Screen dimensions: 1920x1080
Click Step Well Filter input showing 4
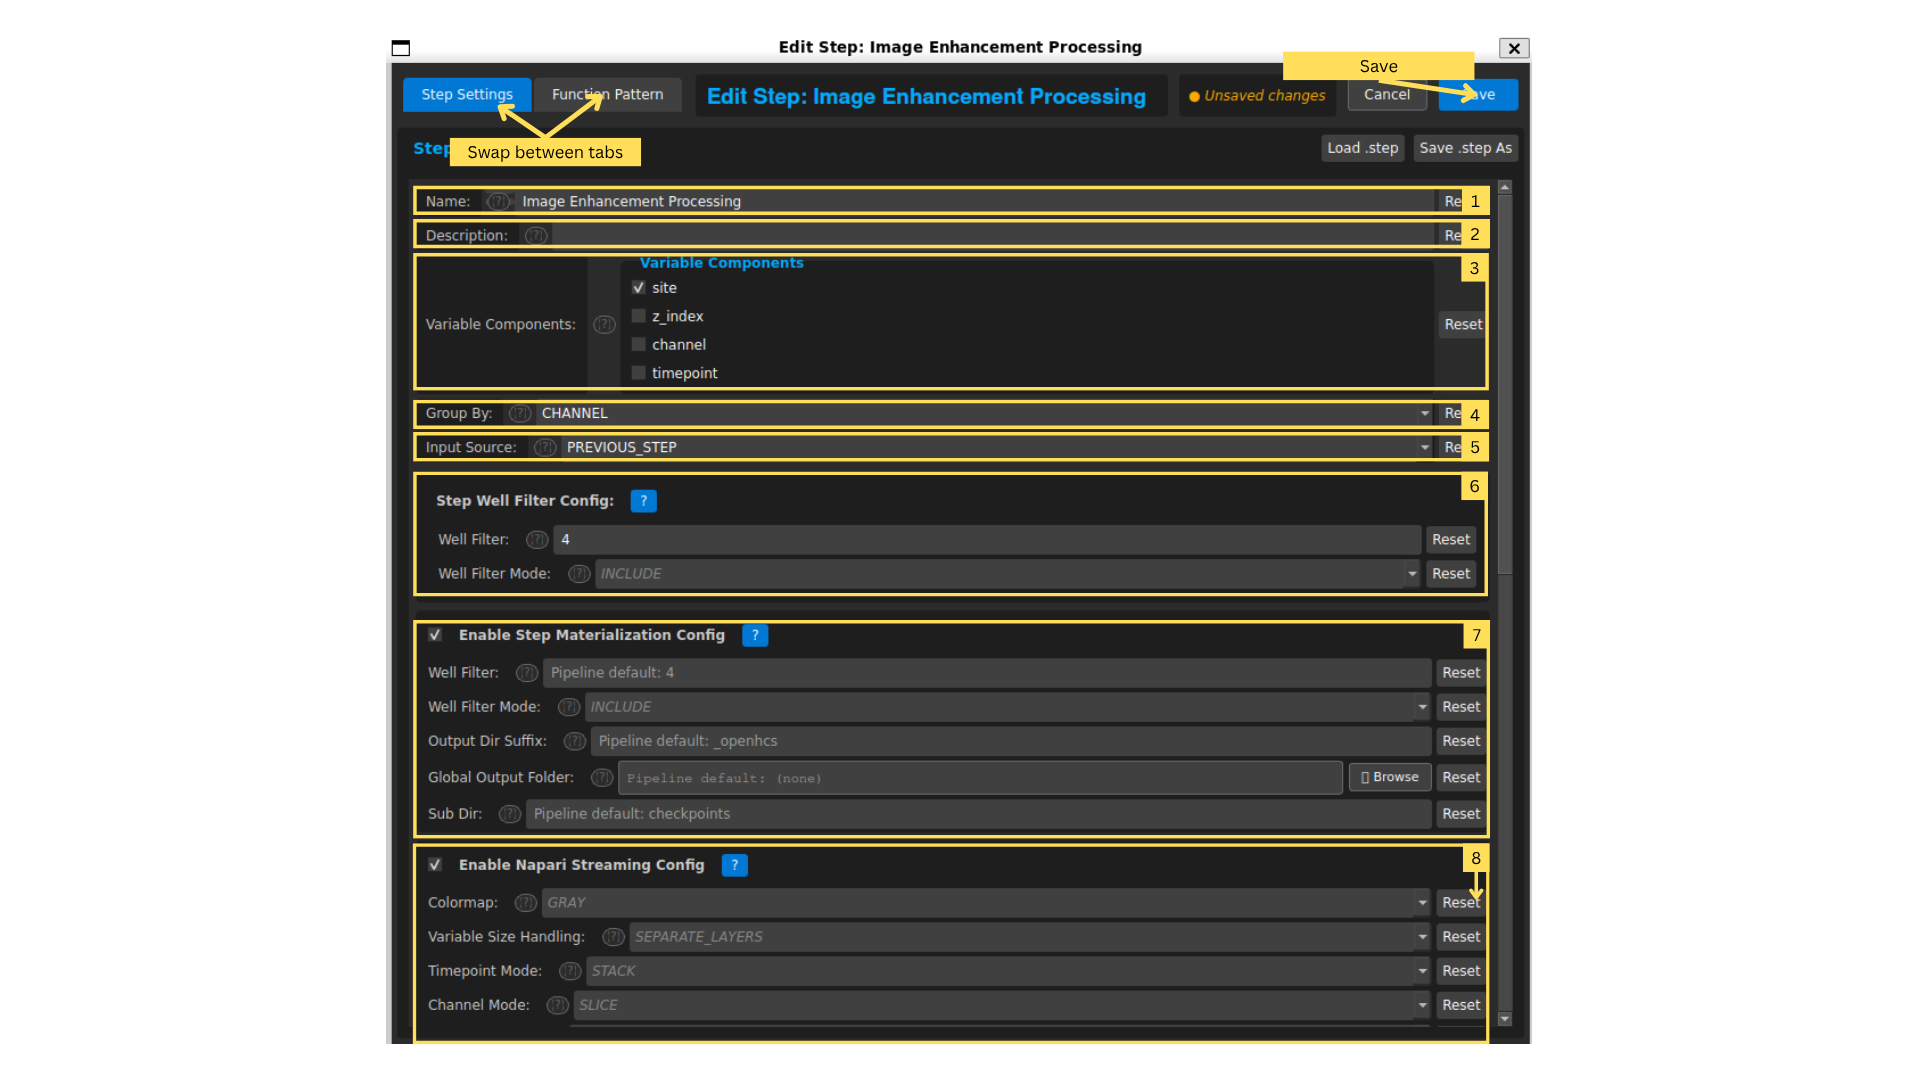coord(987,540)
